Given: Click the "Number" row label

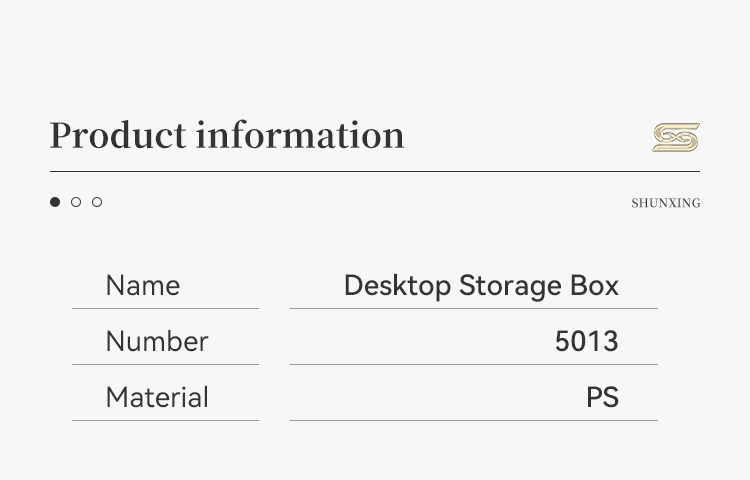Looking at the screenshot, I should (157, 342).
